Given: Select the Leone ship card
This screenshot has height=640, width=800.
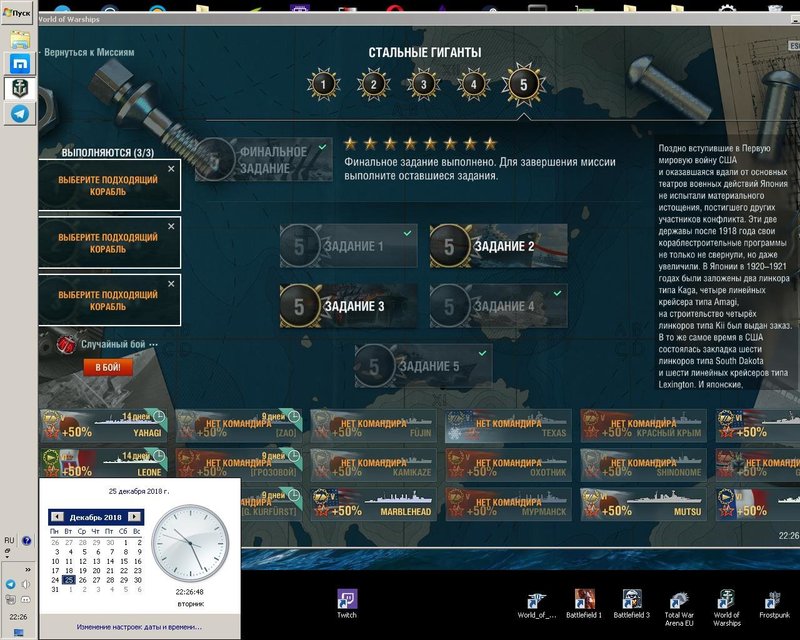Looking at the screenshot, I should (x=104, y=464).
